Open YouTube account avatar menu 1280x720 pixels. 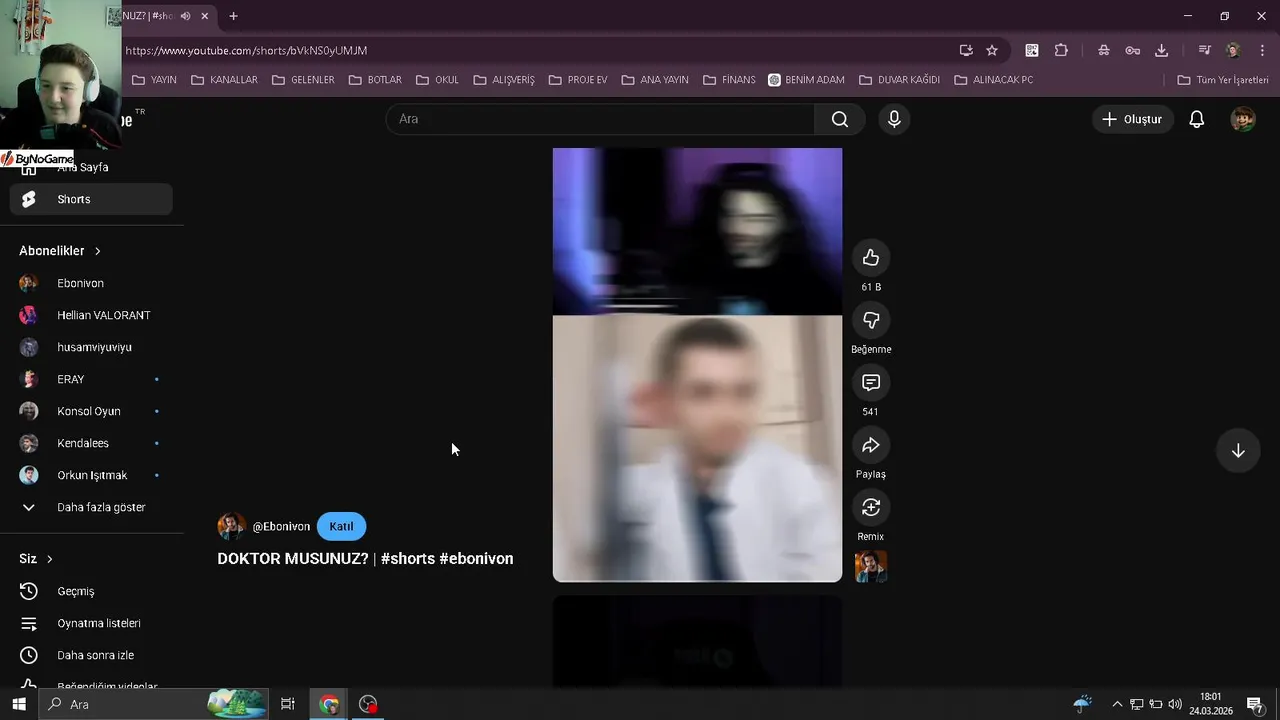(1243, 119)
